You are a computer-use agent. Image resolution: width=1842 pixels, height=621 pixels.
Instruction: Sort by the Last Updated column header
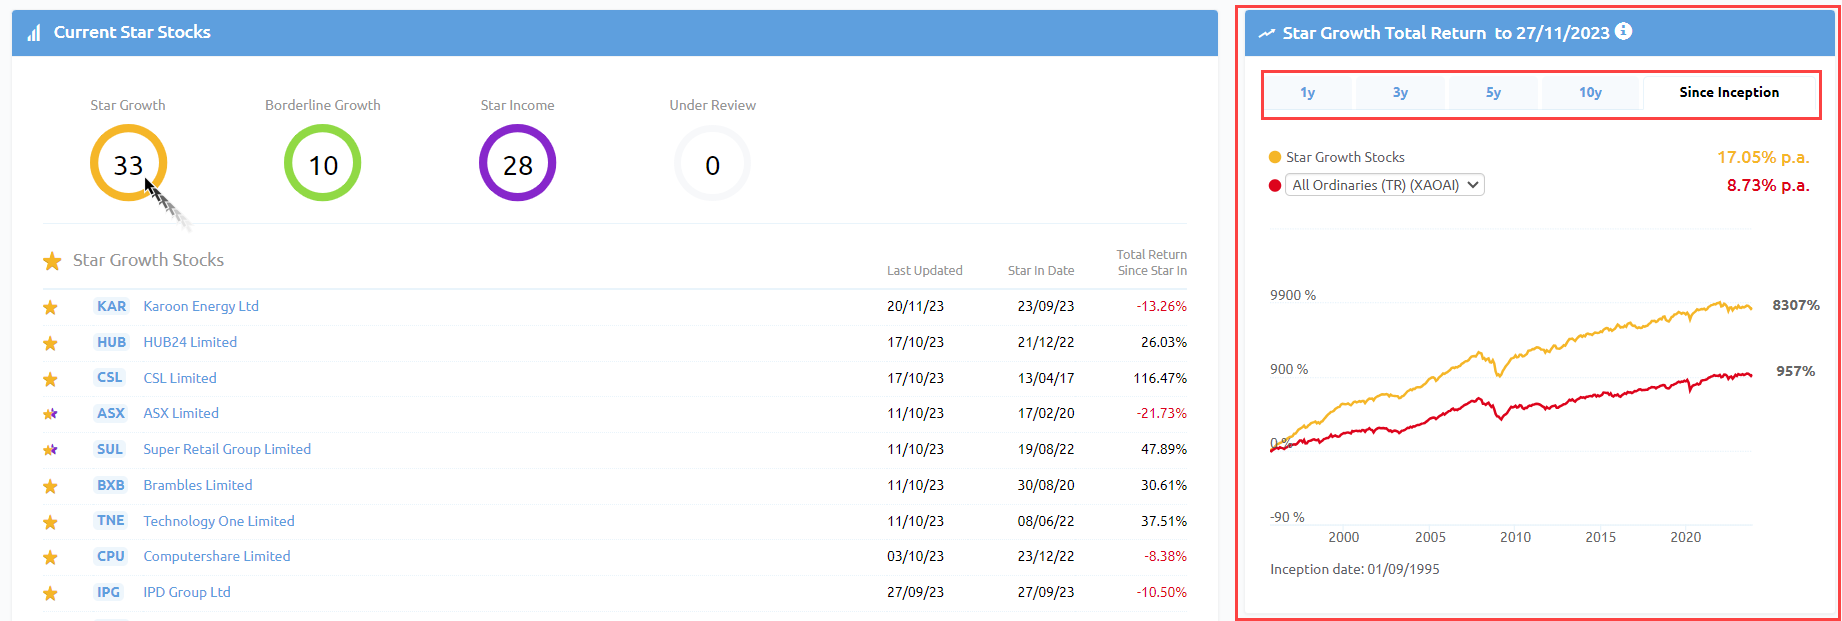point(924,271)
